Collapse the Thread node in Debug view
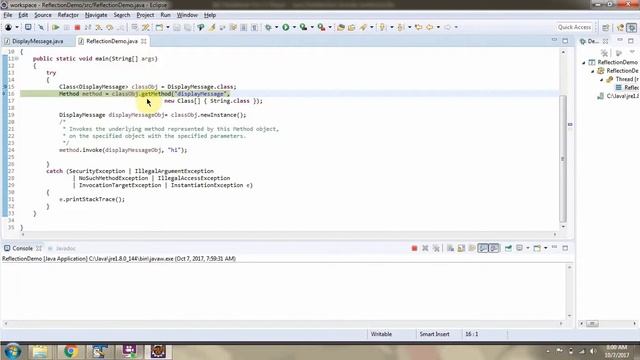Viewport: 640px width, 360px height. [x=602, y=80]
